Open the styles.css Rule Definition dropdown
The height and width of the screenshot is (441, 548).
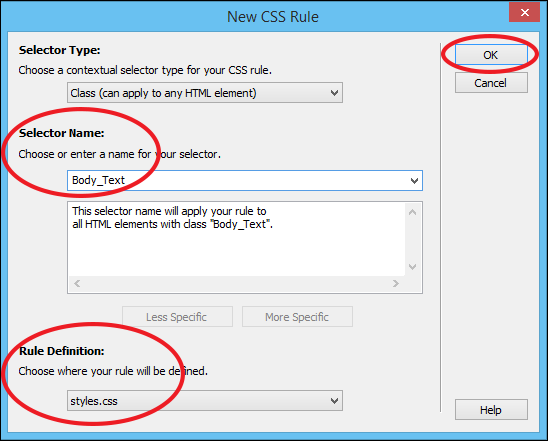tap(205, 400)
